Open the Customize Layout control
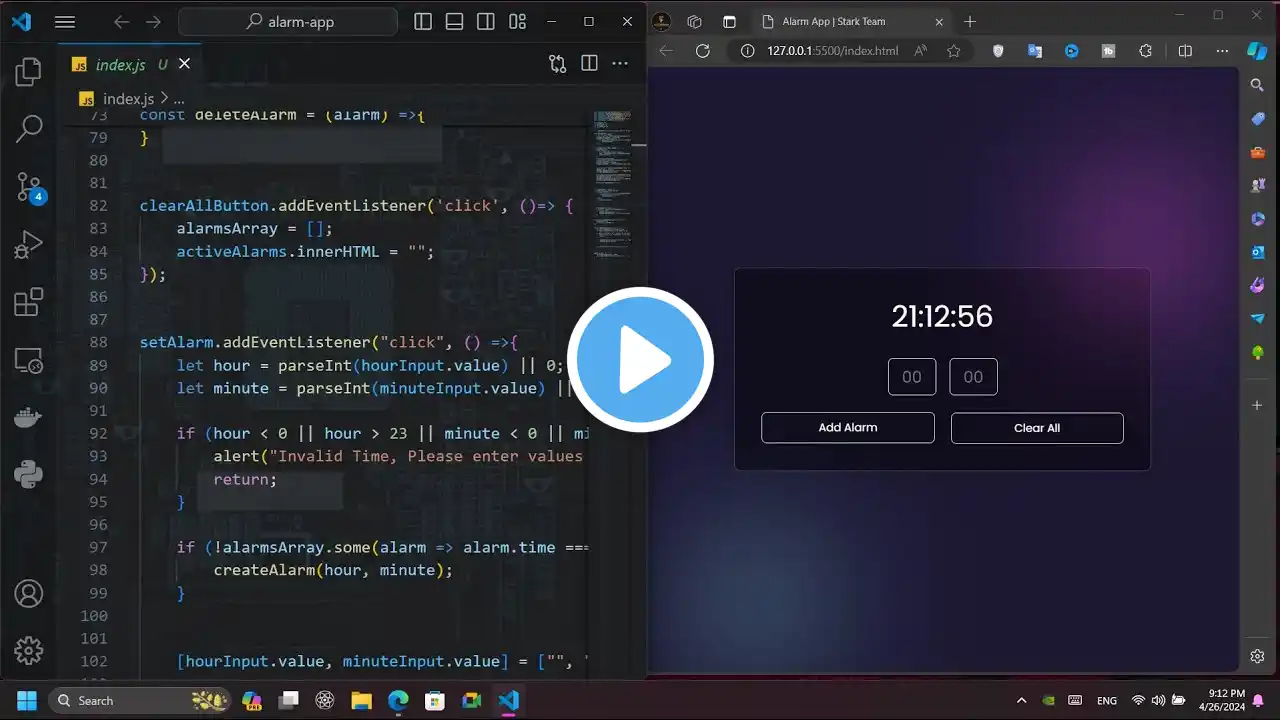Screen dimensions: 1280x720 (x=517, y=22)
